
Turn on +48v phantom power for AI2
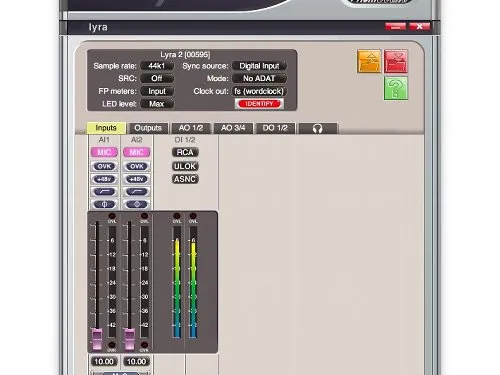point(137,179)
